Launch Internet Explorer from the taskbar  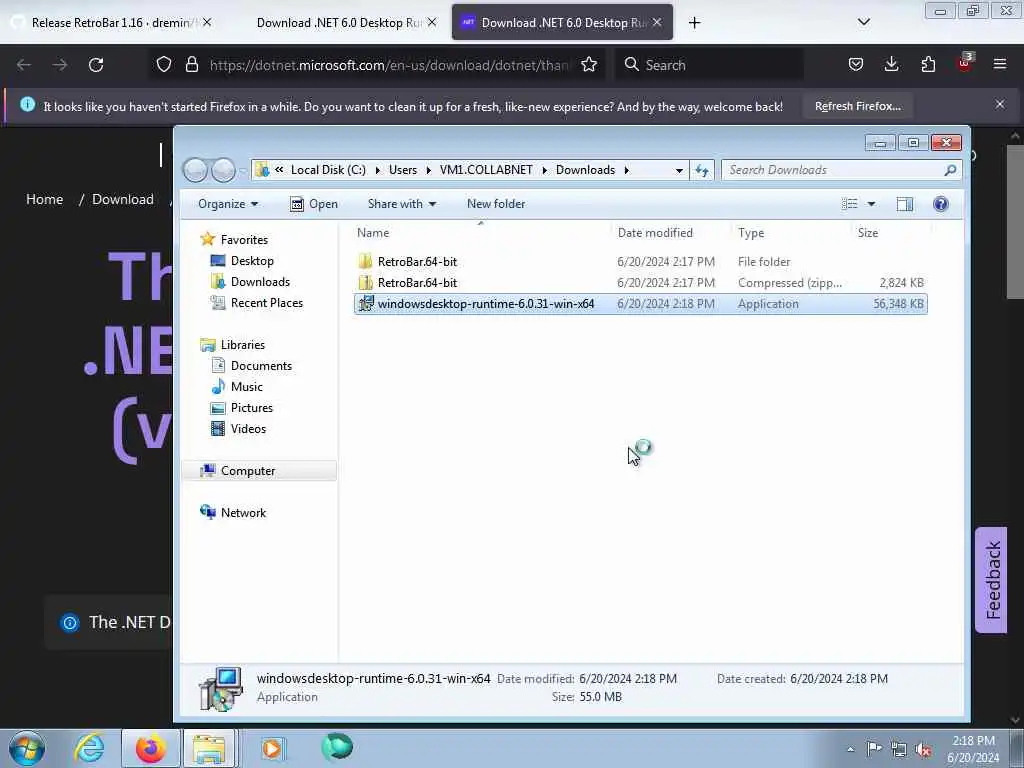(x=89, y=748)
